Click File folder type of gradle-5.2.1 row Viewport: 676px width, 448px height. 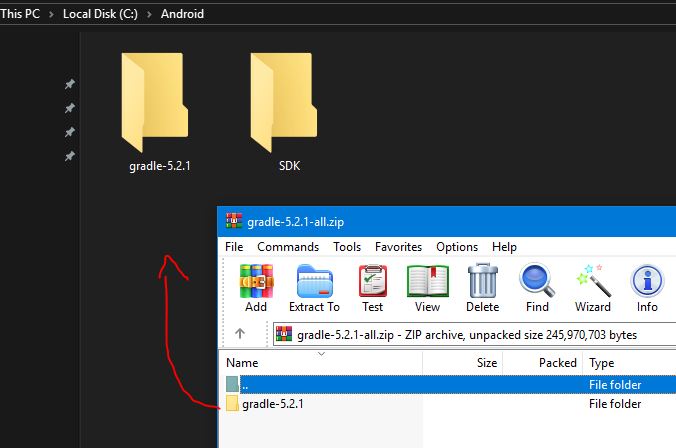(x=615, y=404)
